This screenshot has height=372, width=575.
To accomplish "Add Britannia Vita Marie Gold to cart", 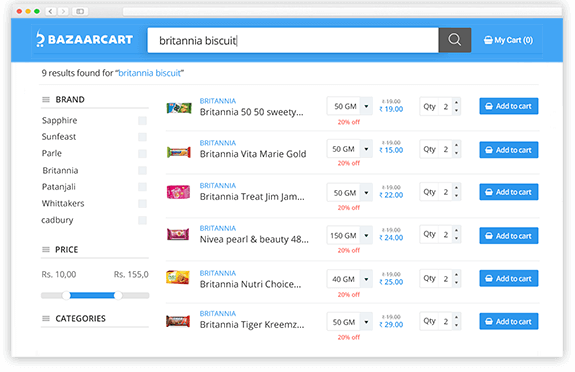I will click(509, 150).
